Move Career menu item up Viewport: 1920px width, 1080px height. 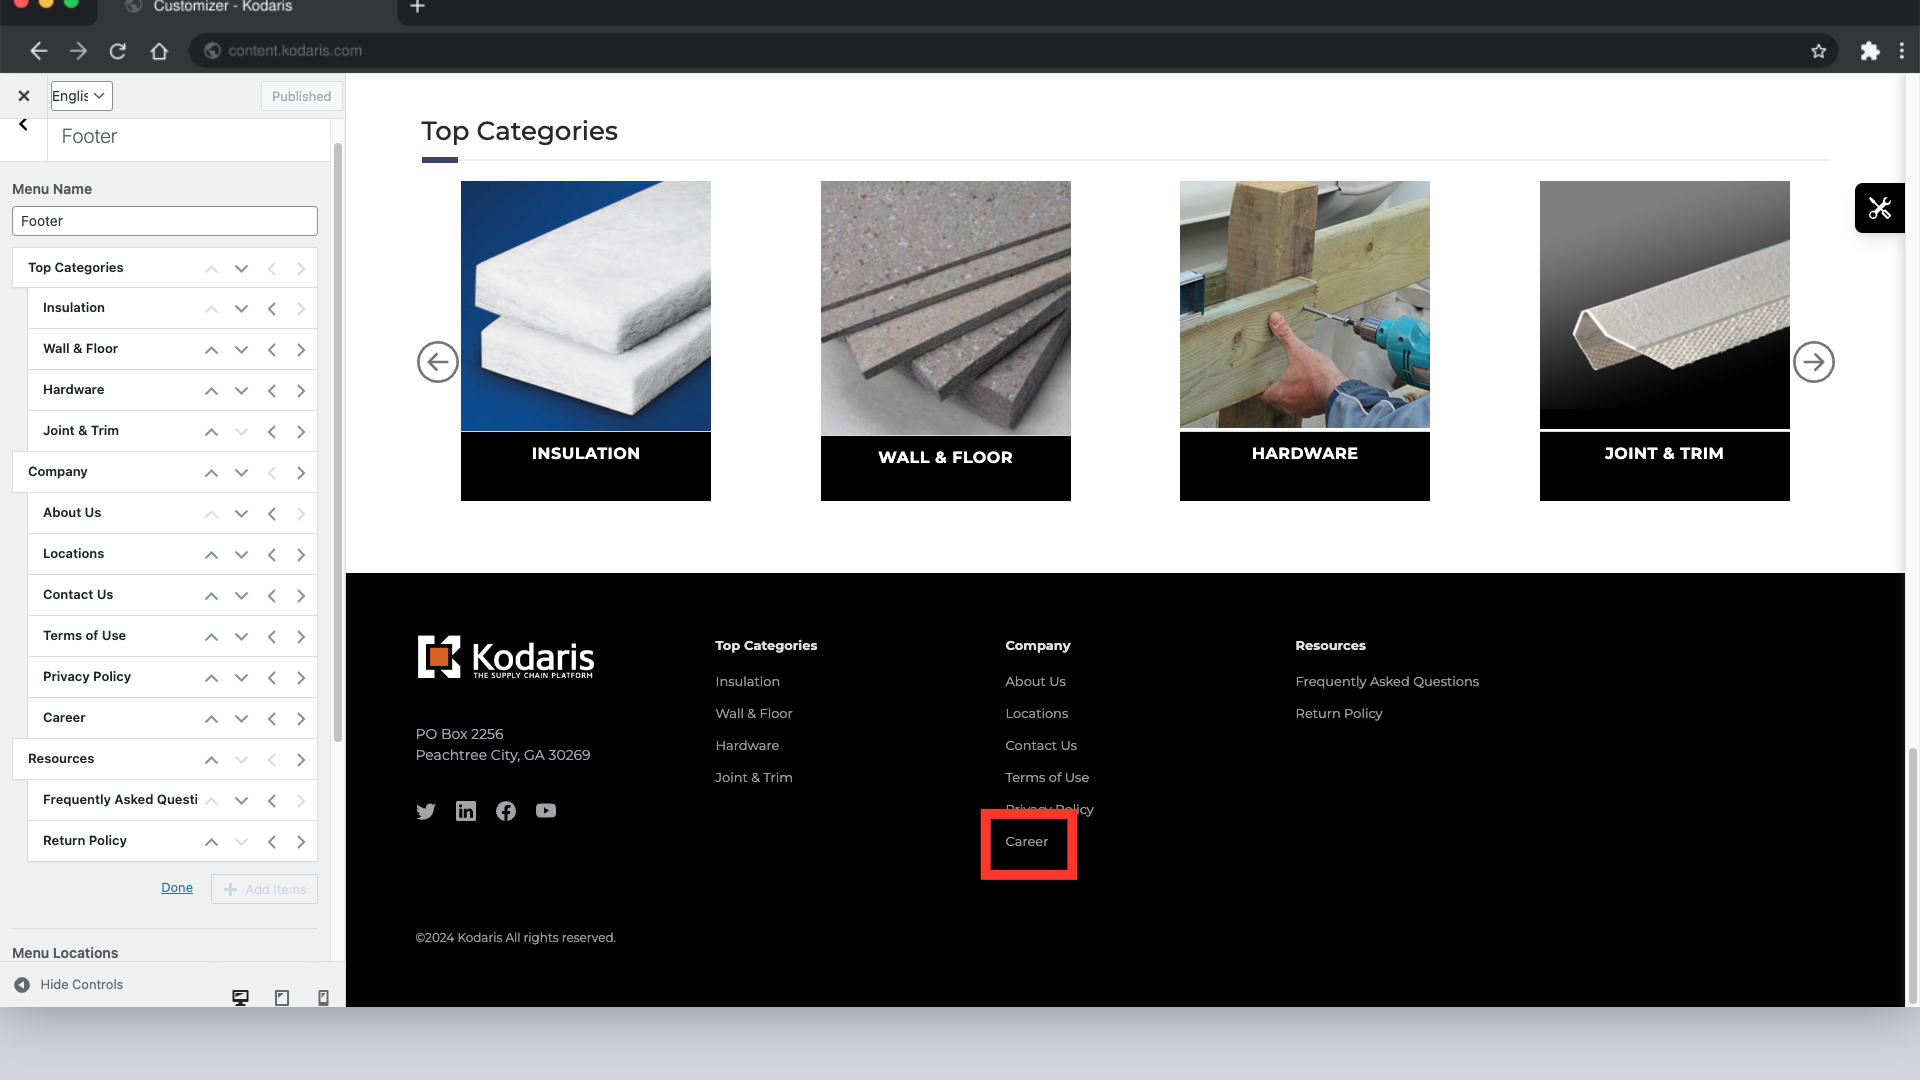pos(211,719)
